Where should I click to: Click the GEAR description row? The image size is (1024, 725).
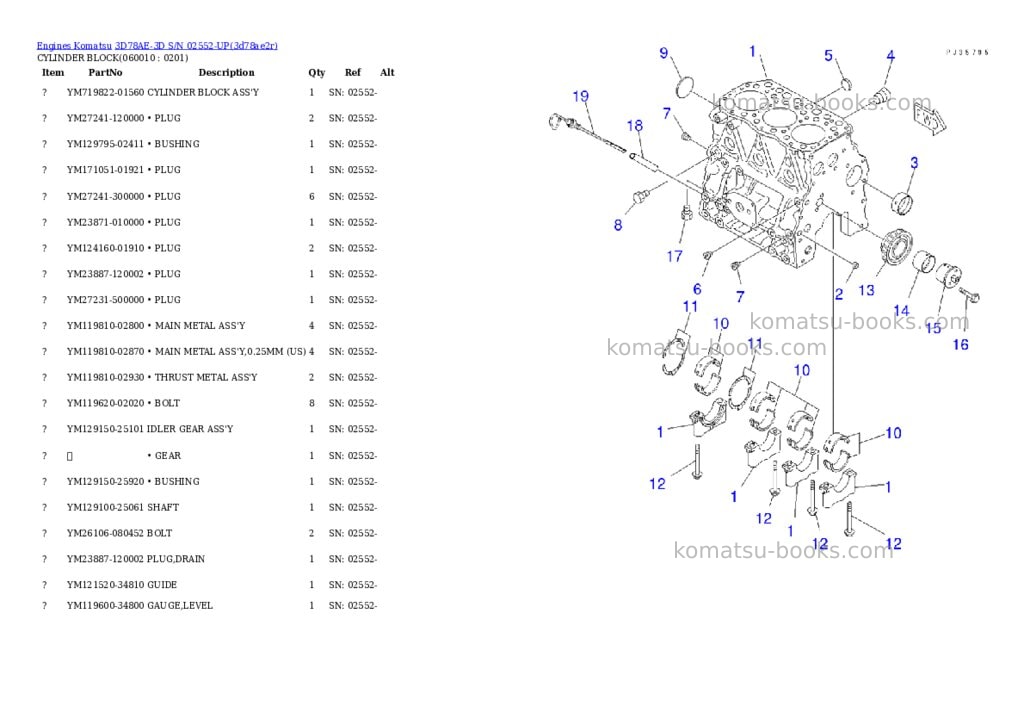point(209,456)
